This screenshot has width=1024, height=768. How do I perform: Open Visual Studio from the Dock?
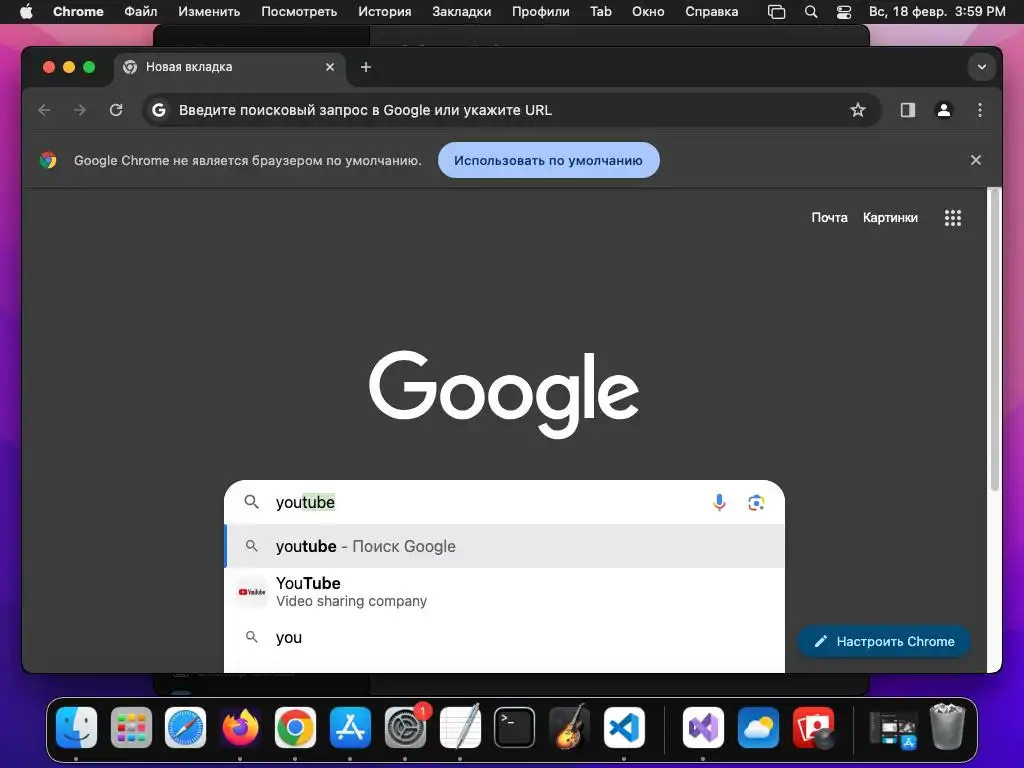703,728
